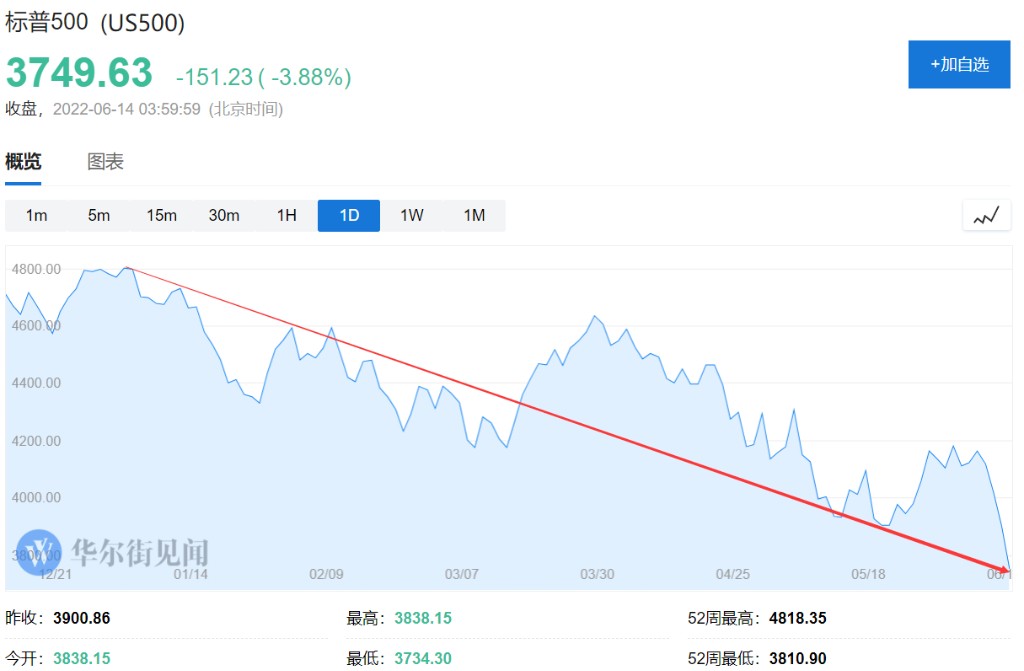Click the 3749.63 current price

point(80,73)
